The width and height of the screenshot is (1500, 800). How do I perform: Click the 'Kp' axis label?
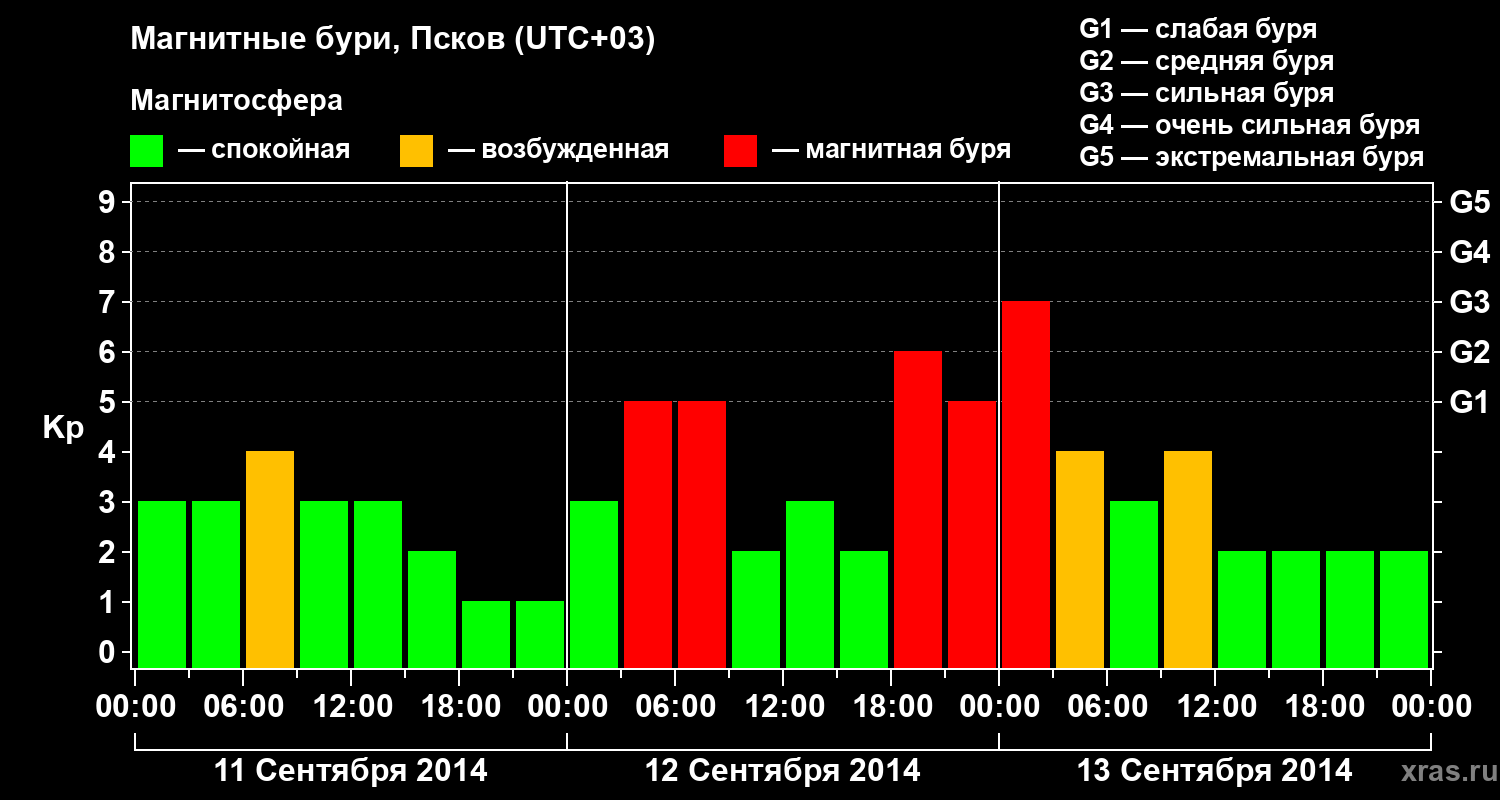click(x=63, y=428)
